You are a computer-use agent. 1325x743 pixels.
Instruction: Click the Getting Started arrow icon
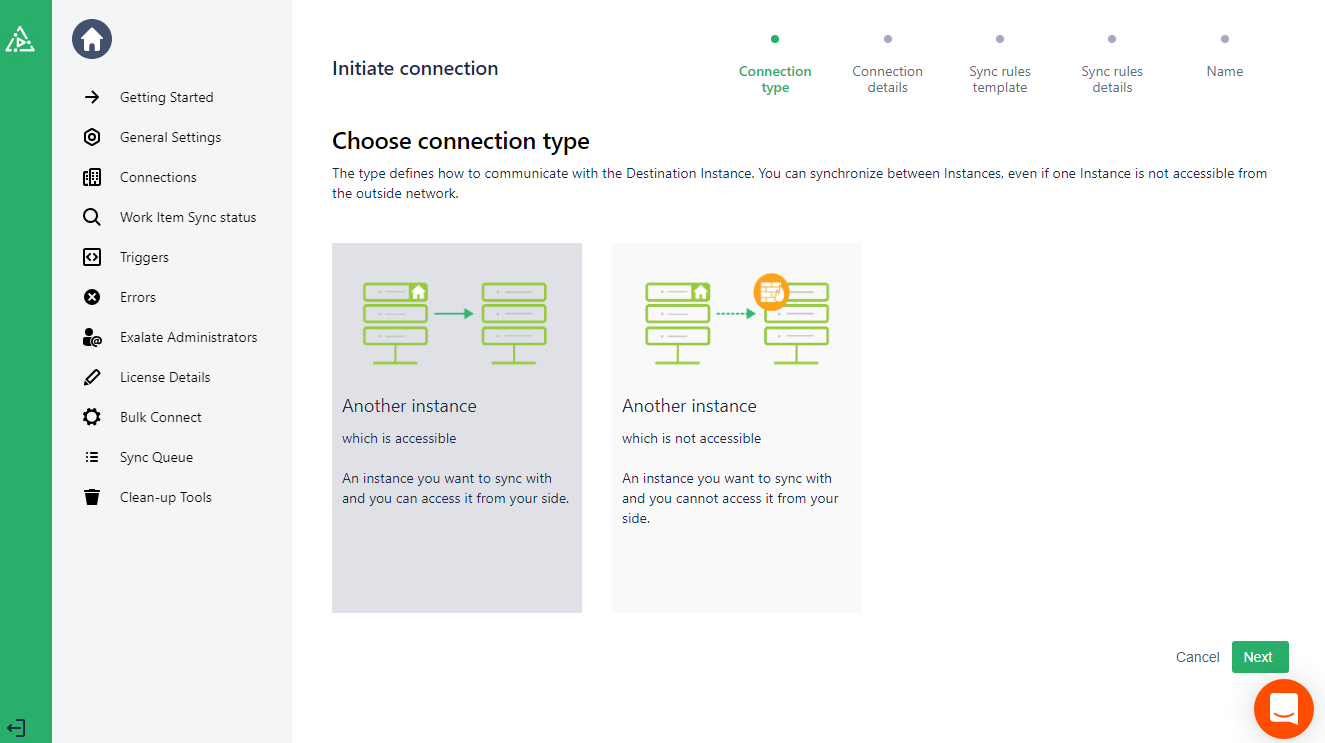(x=92, y=97)
